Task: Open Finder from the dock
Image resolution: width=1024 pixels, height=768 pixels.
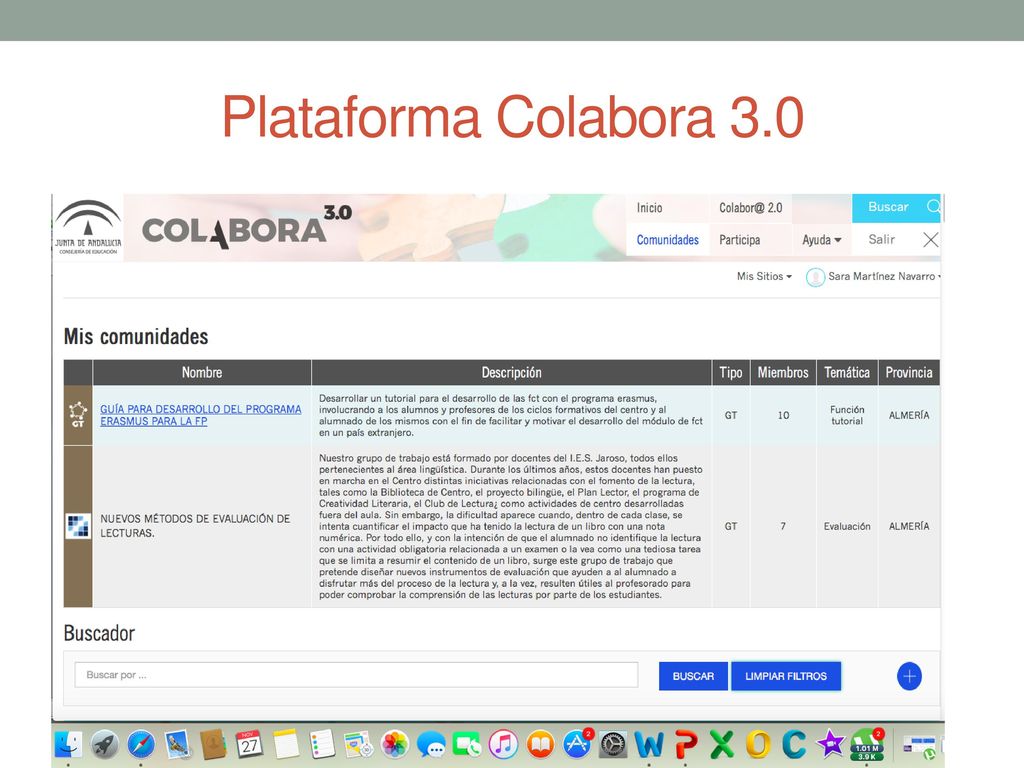Action: point(69,744)
